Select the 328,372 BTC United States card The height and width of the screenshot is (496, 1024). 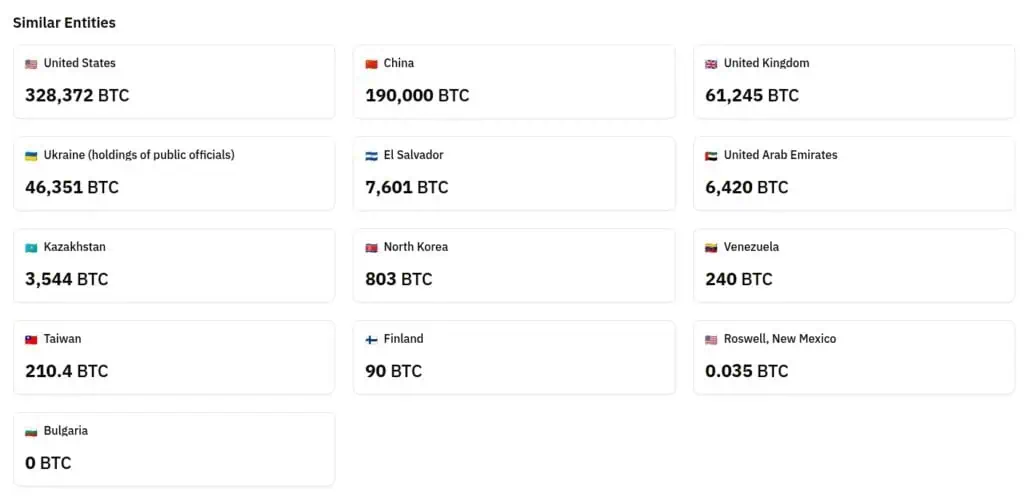(x=174, y=82)
